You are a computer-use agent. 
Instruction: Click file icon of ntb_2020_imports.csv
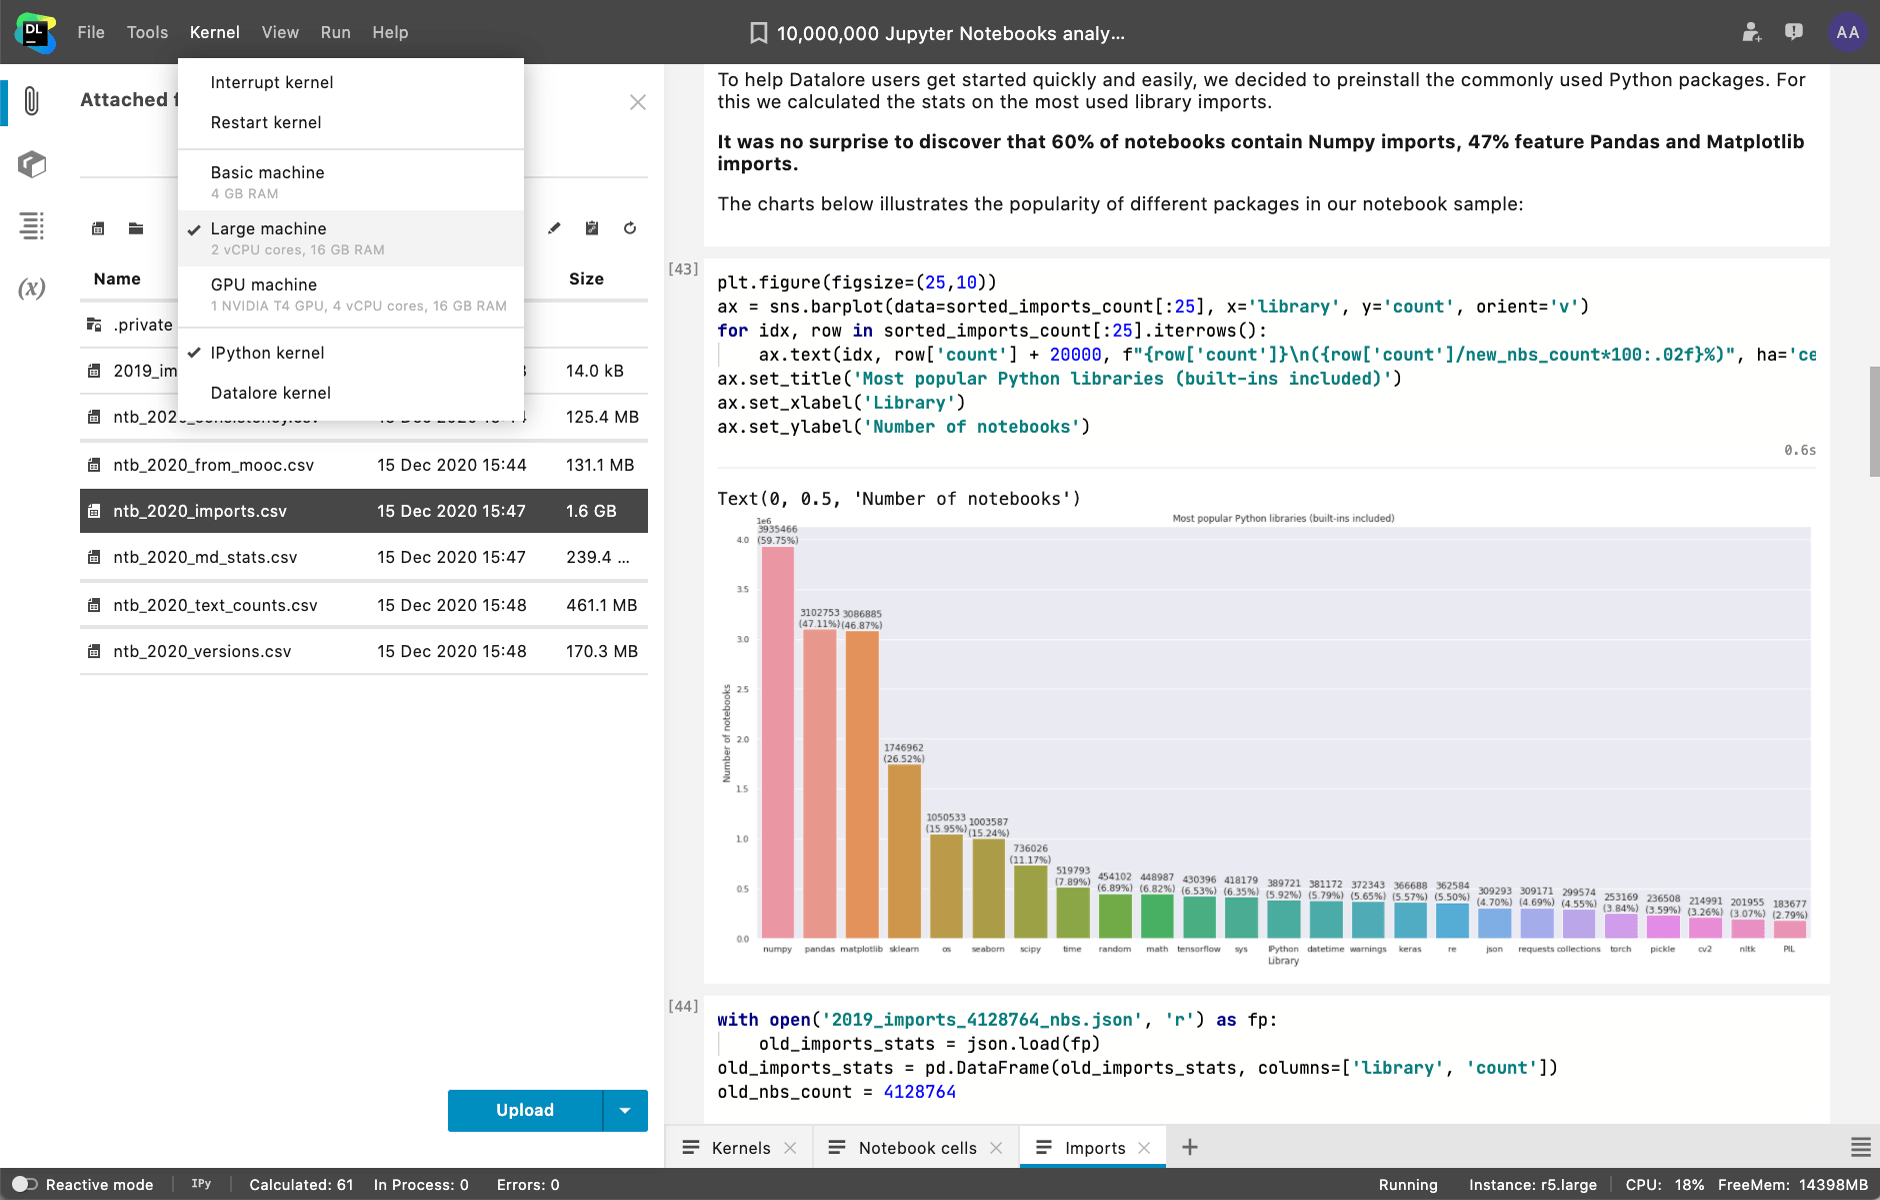click(x=94, y=511)
